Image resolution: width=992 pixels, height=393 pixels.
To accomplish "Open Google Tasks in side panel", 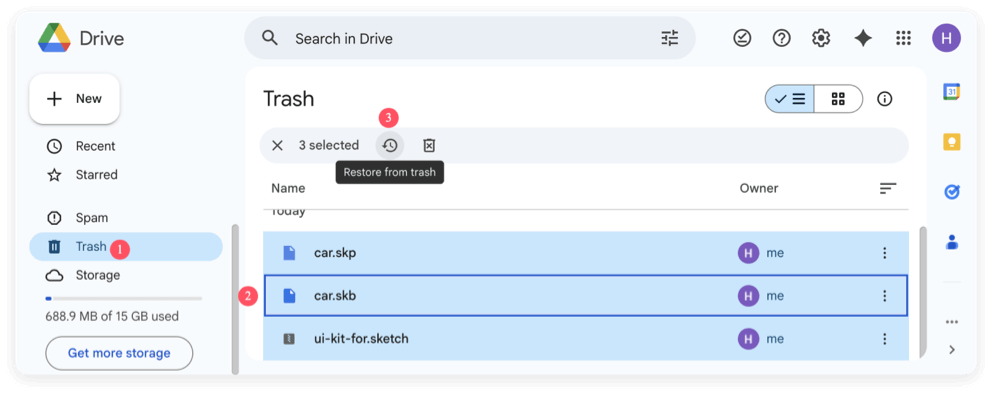I will tap(952, 191).
